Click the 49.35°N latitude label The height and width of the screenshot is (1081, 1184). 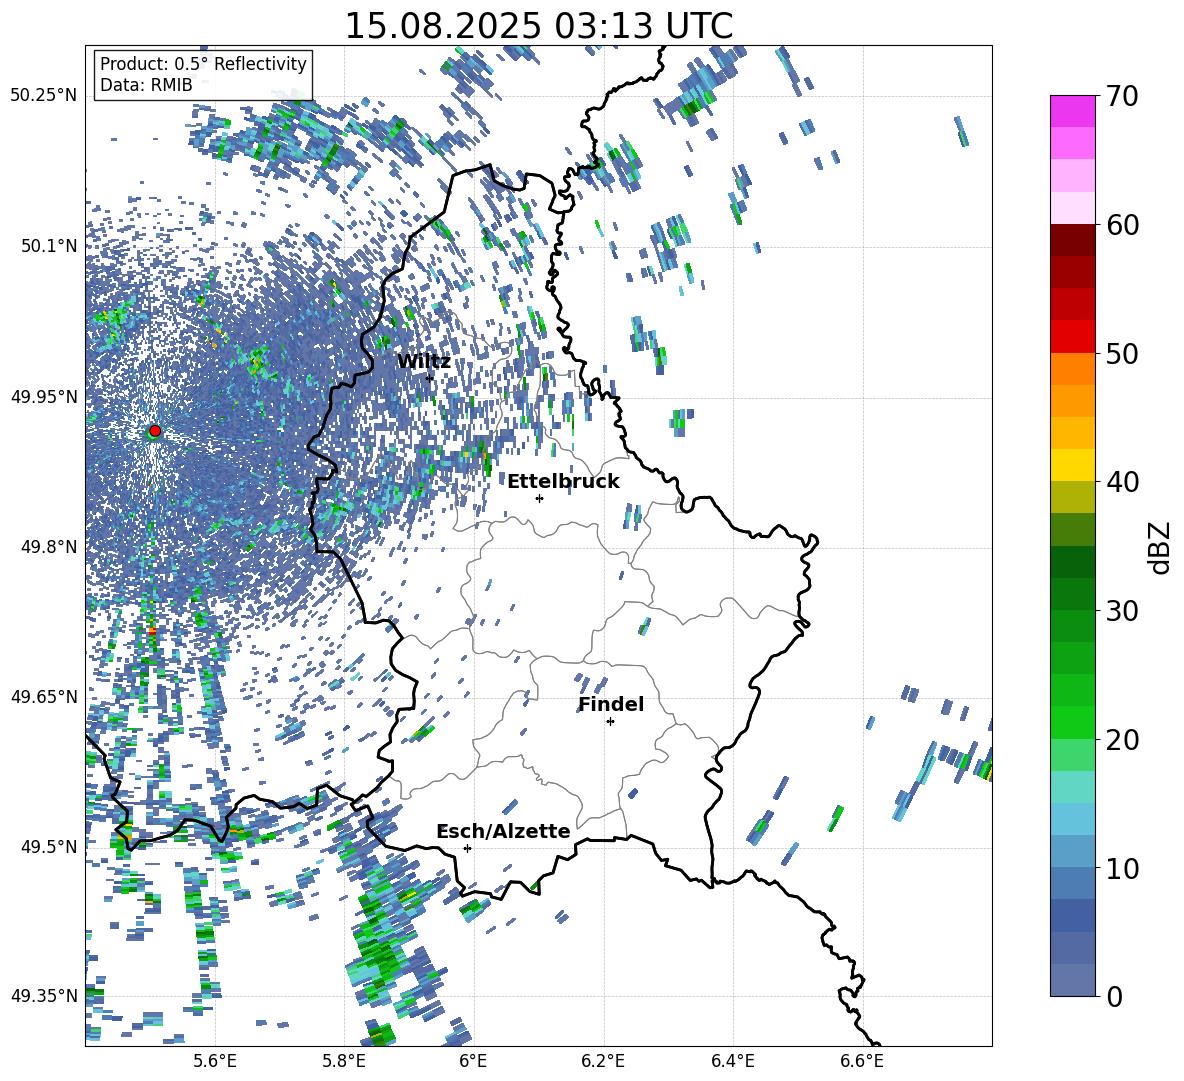click(x=44, y=996)
